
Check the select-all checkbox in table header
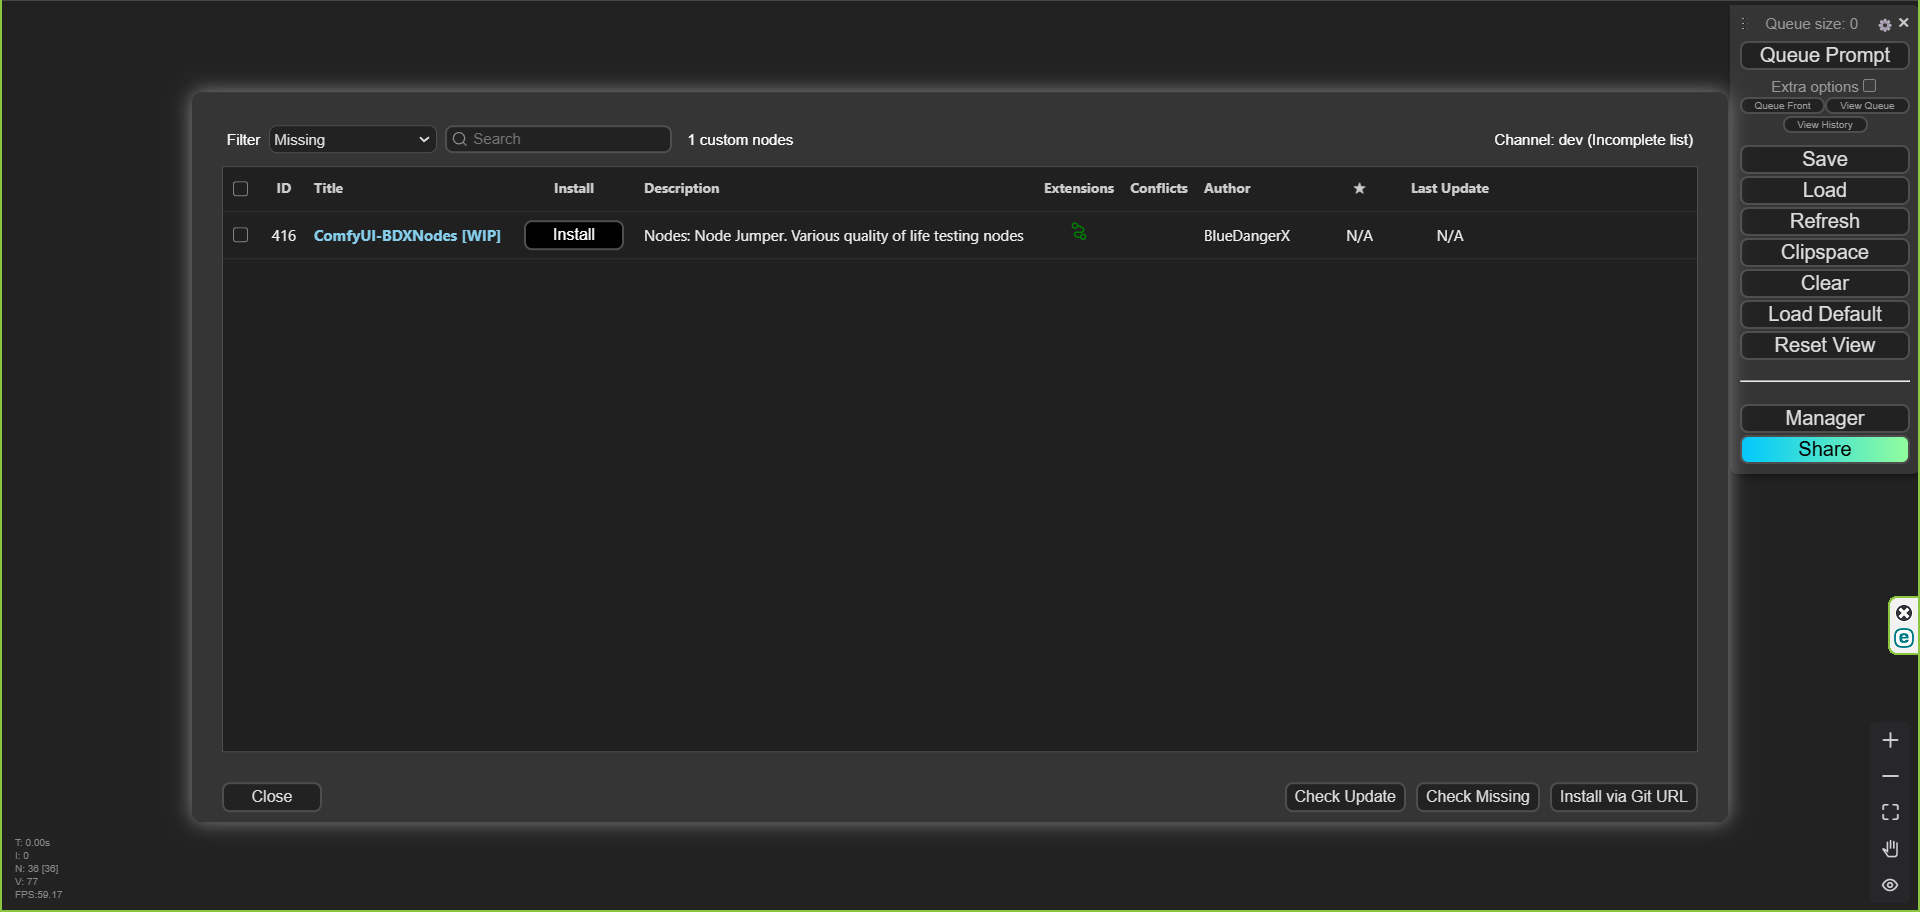point(241,189)
